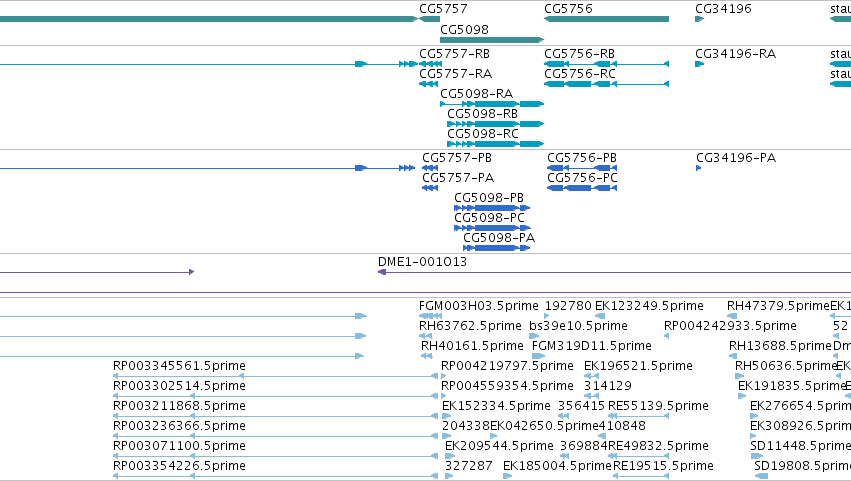This screenshot has width=851, height=481.
Task: Select EST label RP004219797.5prime
Action: click(x=507, y=366)
